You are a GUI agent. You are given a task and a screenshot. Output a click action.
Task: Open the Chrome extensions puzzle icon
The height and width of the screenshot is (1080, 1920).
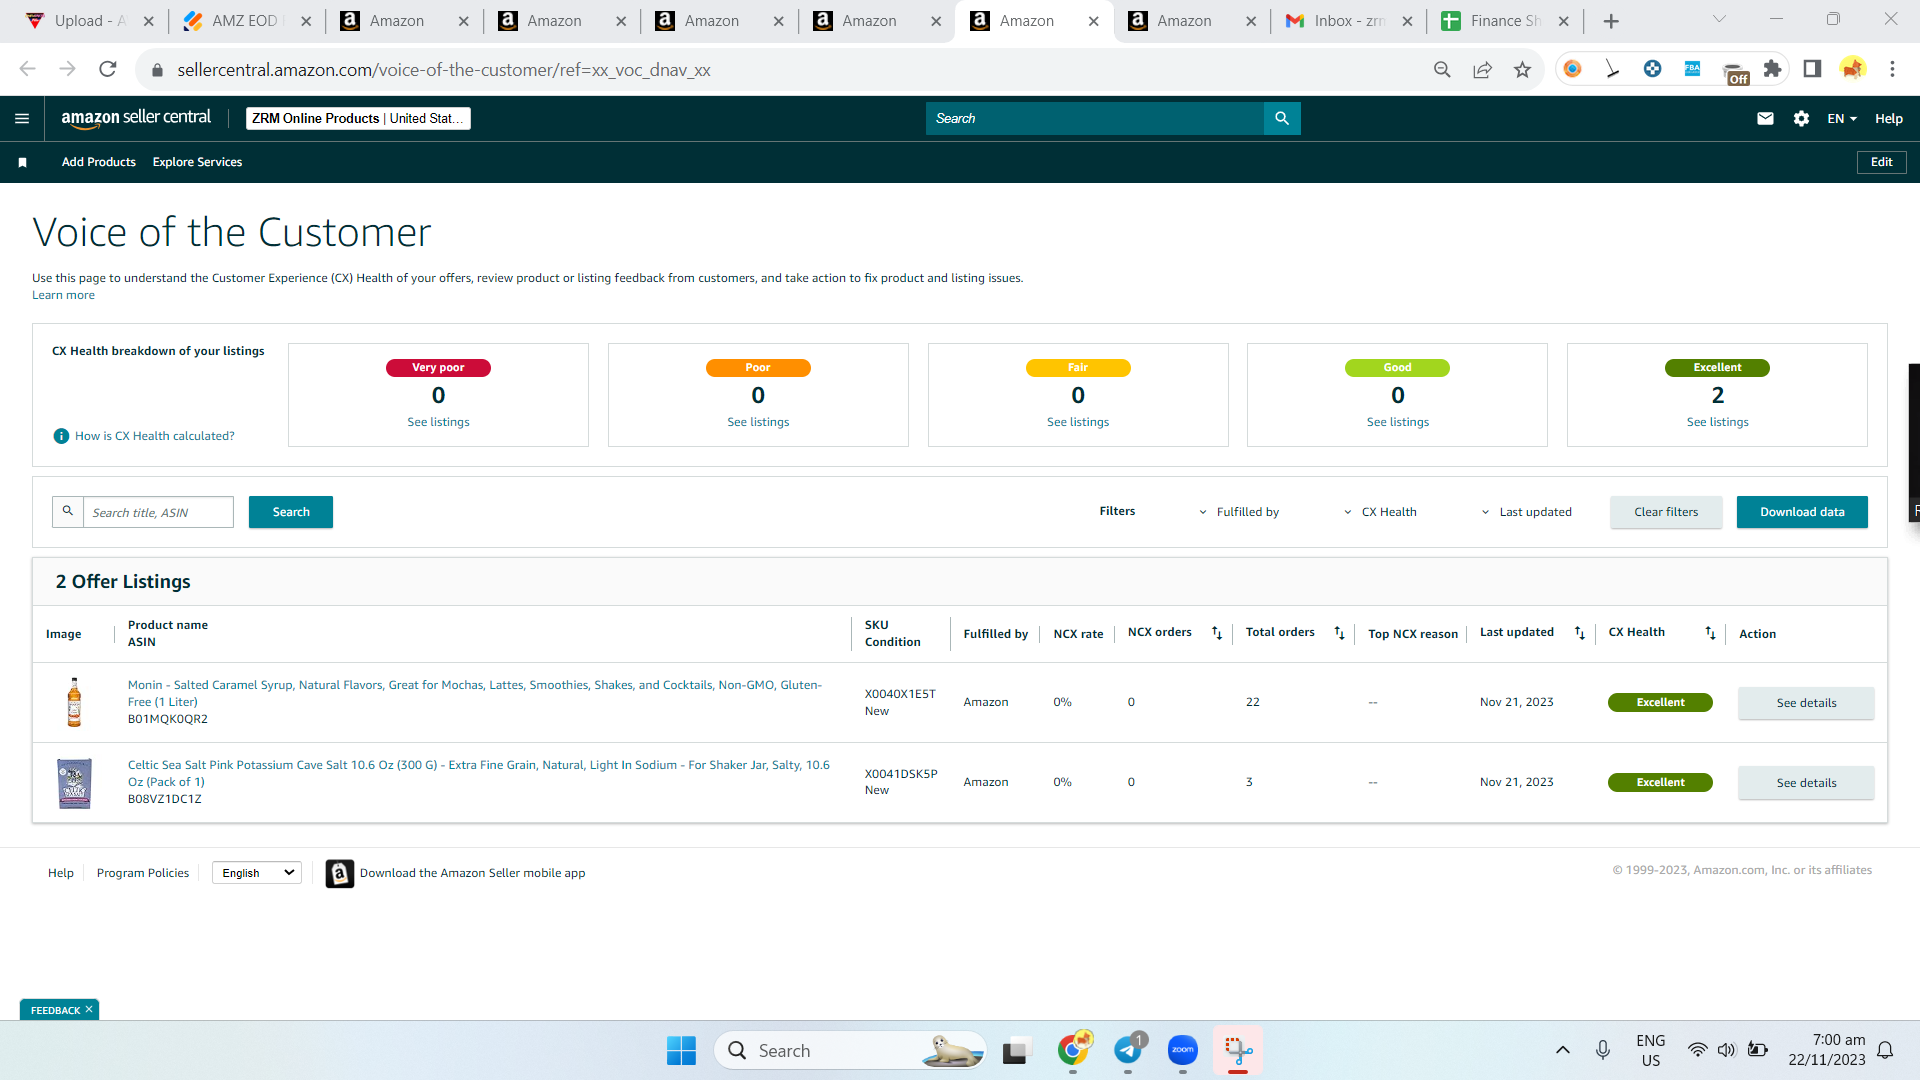tap(1772, 69)
